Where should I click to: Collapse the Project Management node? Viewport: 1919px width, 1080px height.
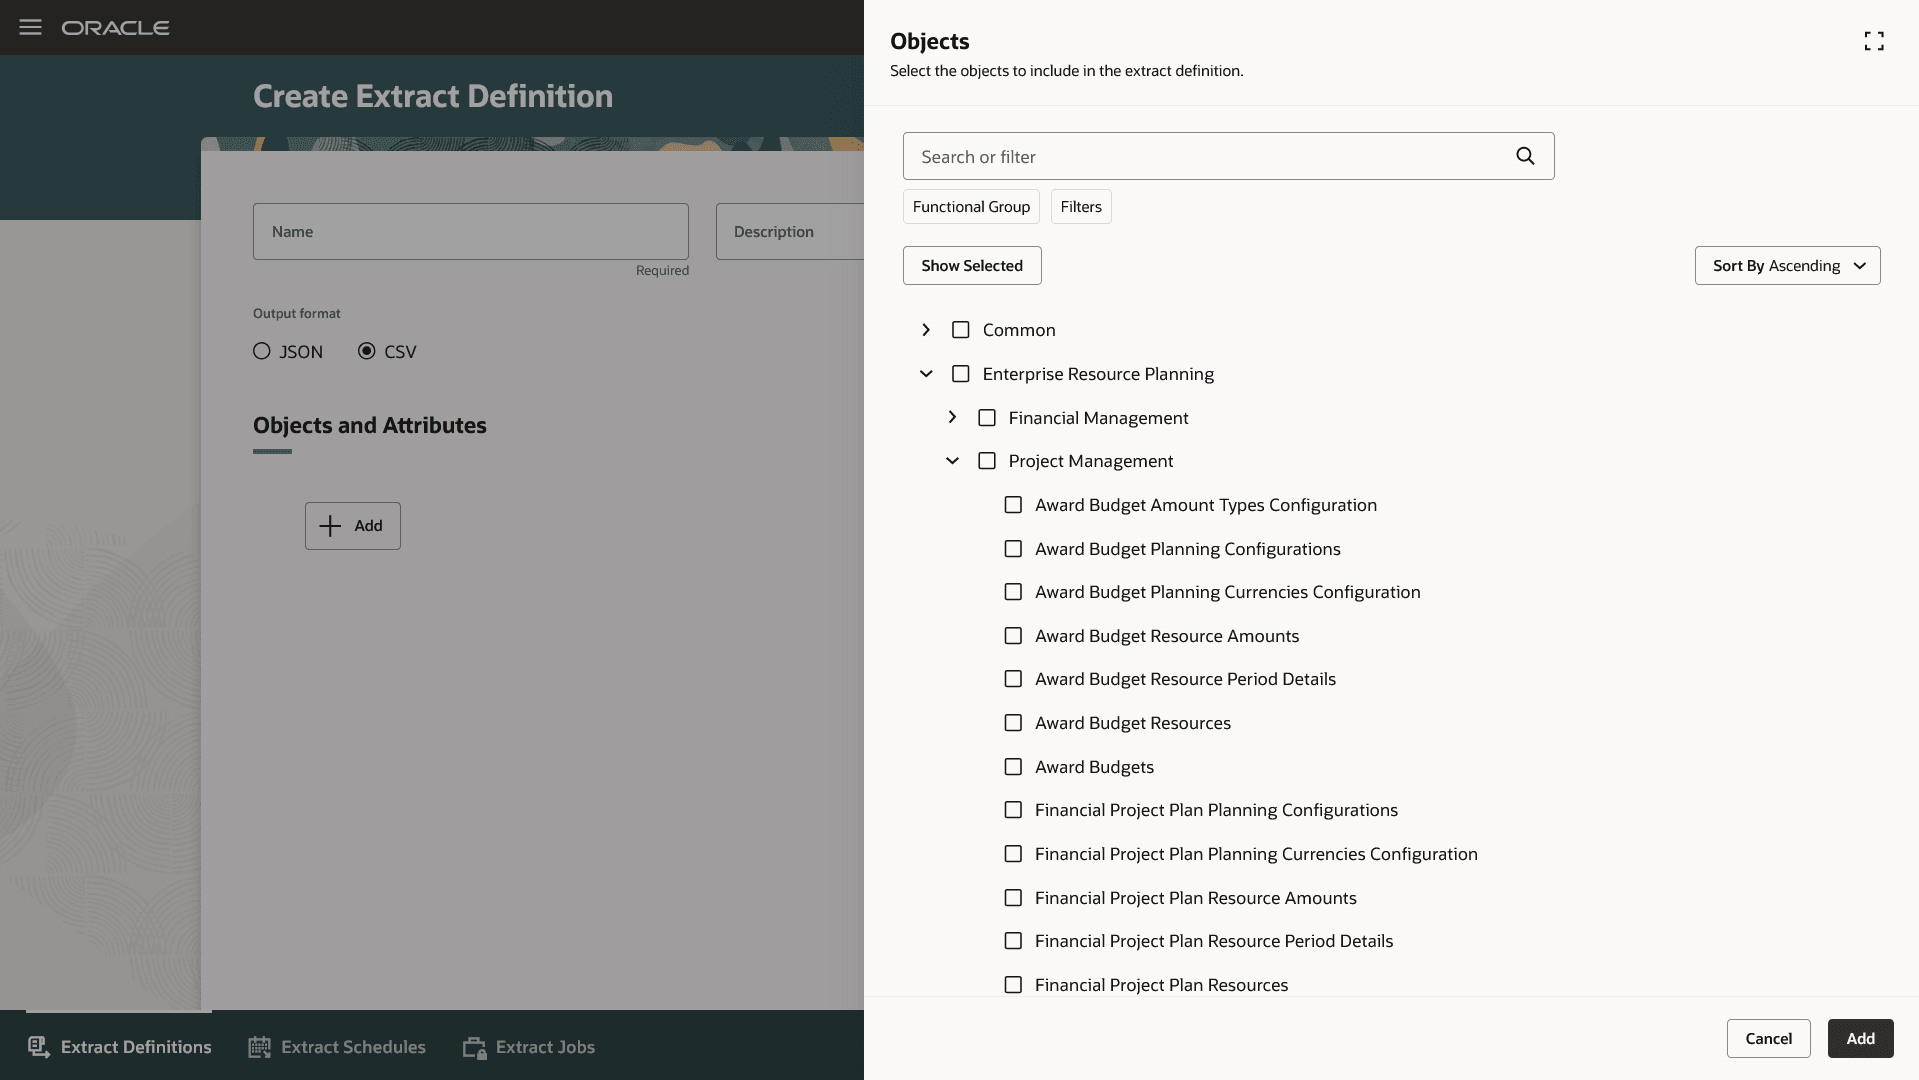[x=952, y=461]
